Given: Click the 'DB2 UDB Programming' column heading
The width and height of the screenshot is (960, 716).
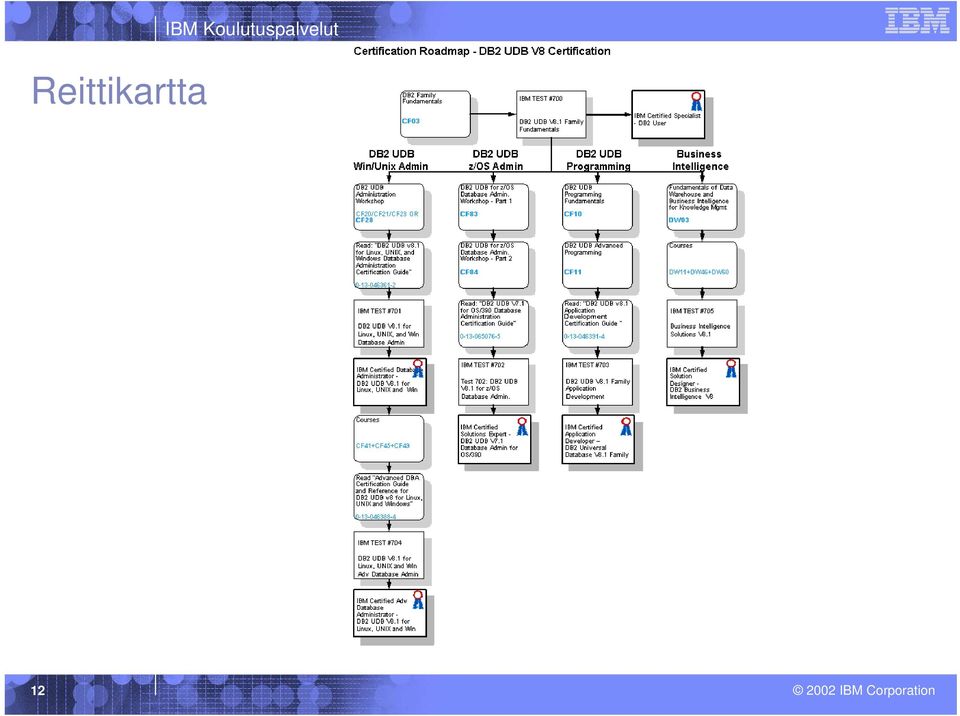Looking at the screenshot, I should click(598, 160).
